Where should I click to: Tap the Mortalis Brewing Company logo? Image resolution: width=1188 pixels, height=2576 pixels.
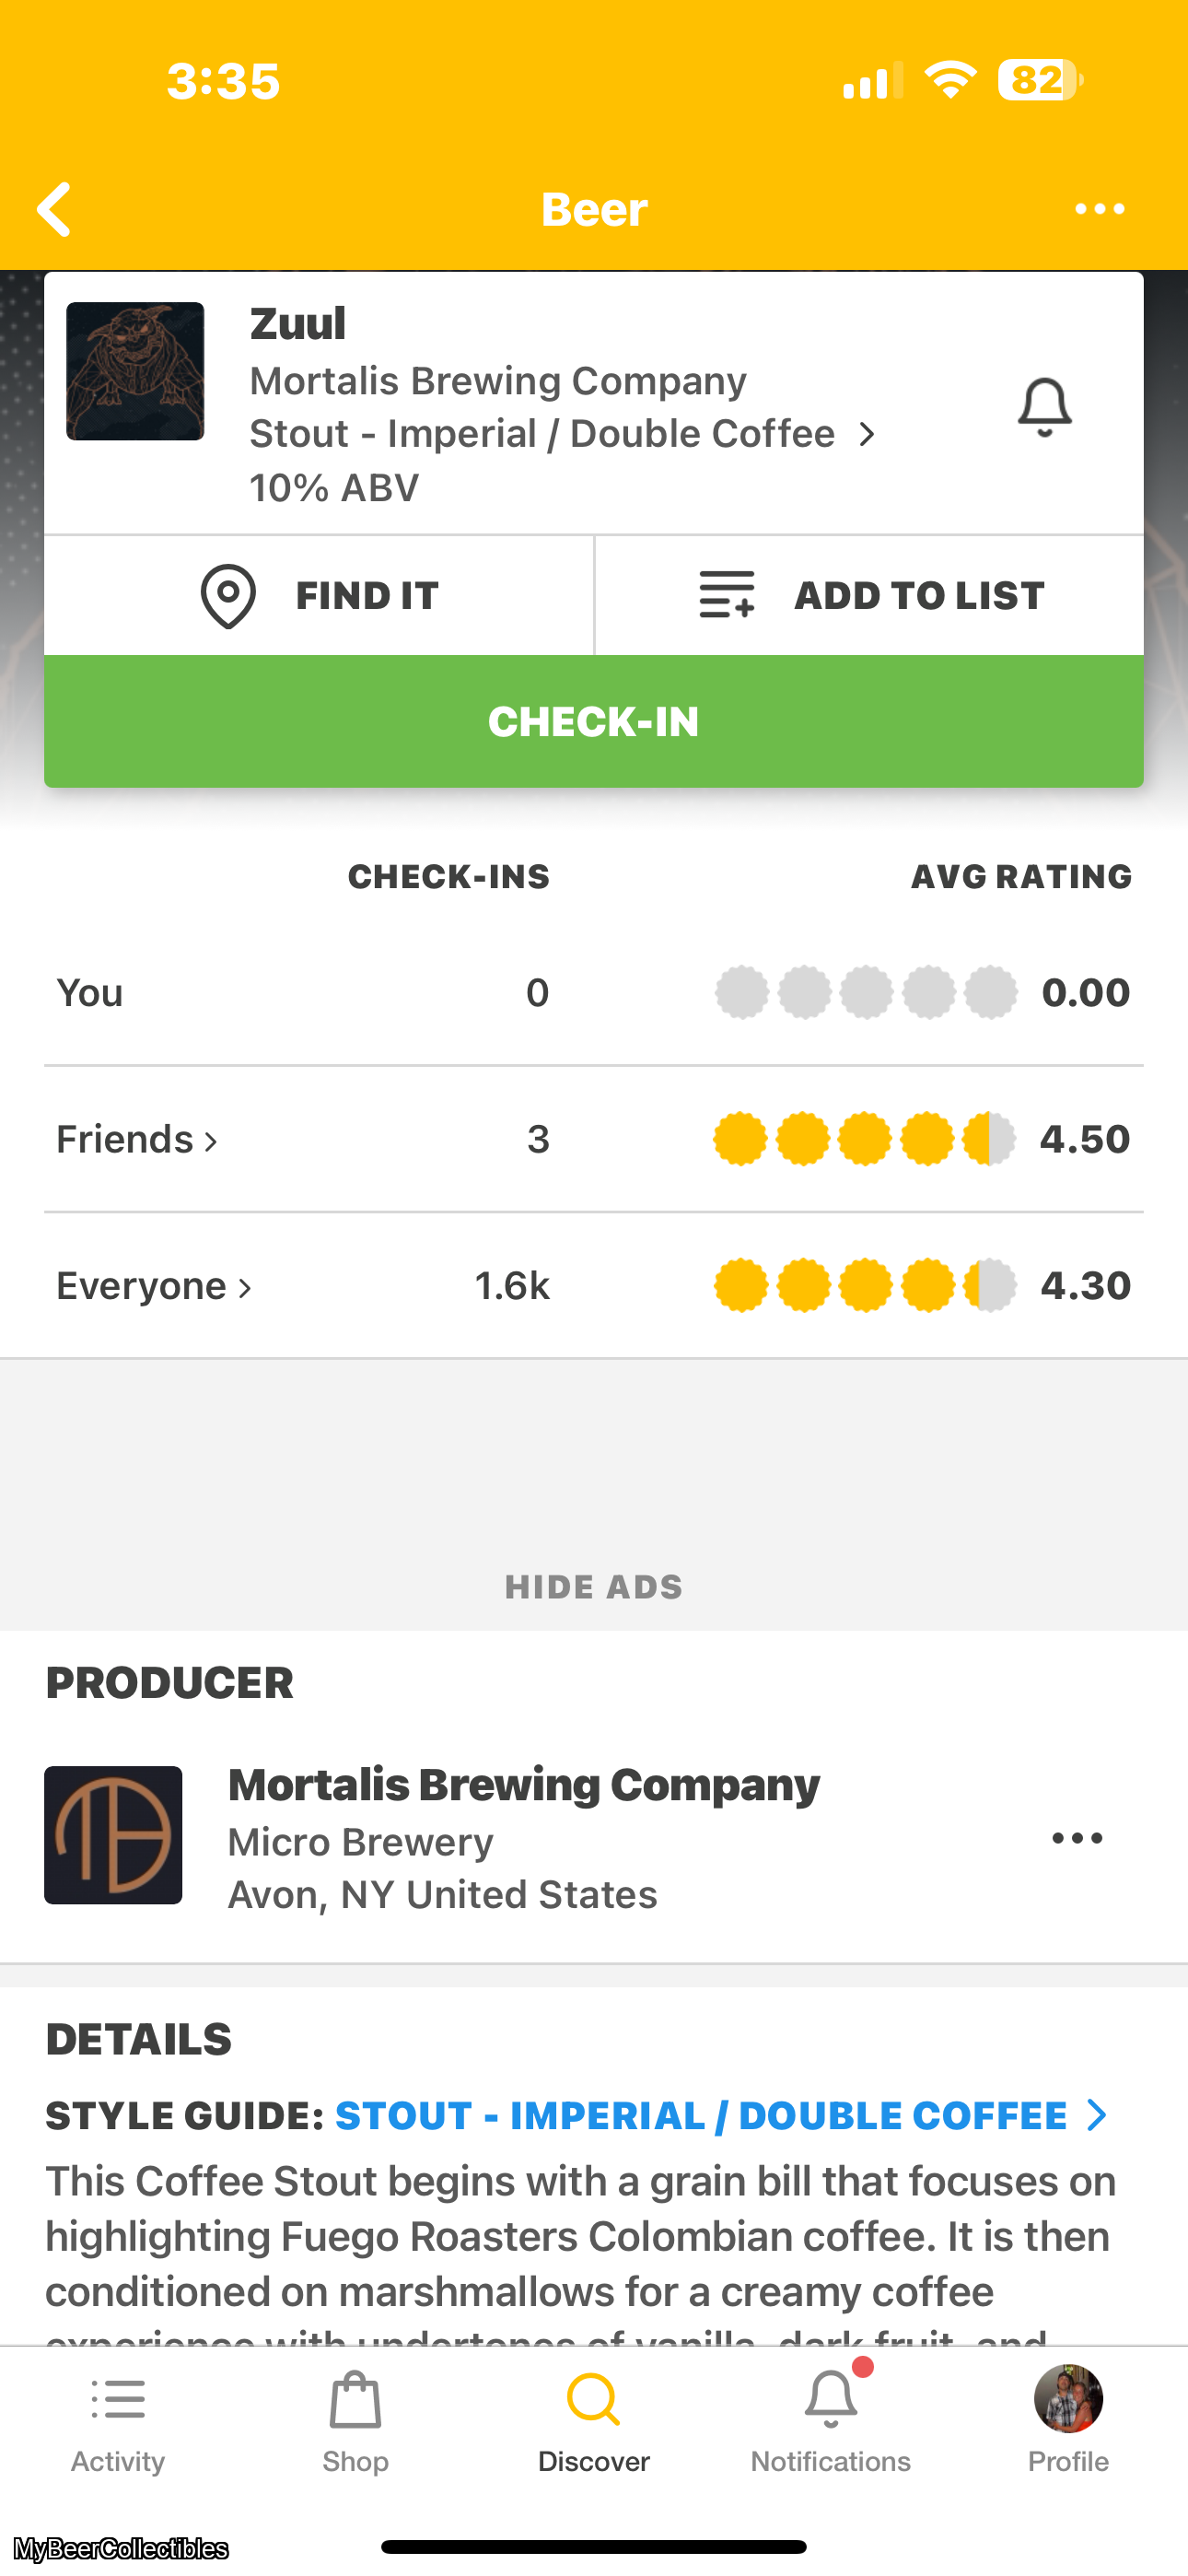click(x=113, y=1835)
